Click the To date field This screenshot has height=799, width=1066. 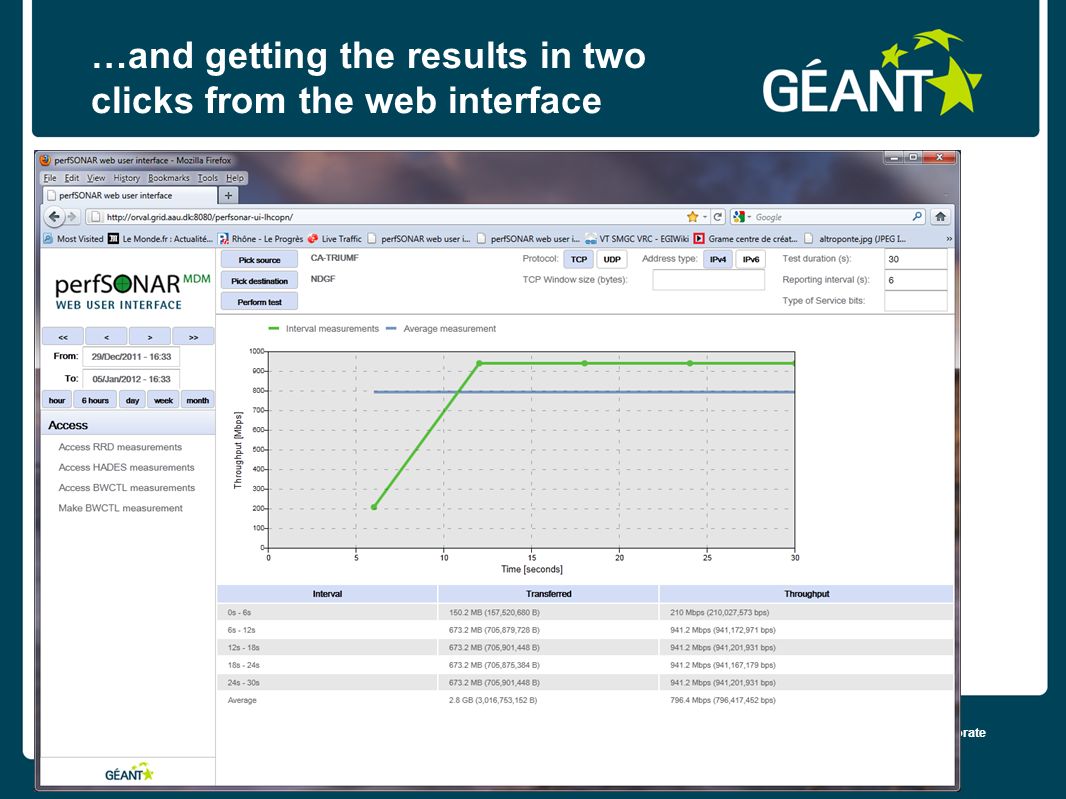[x=131, y=379]
